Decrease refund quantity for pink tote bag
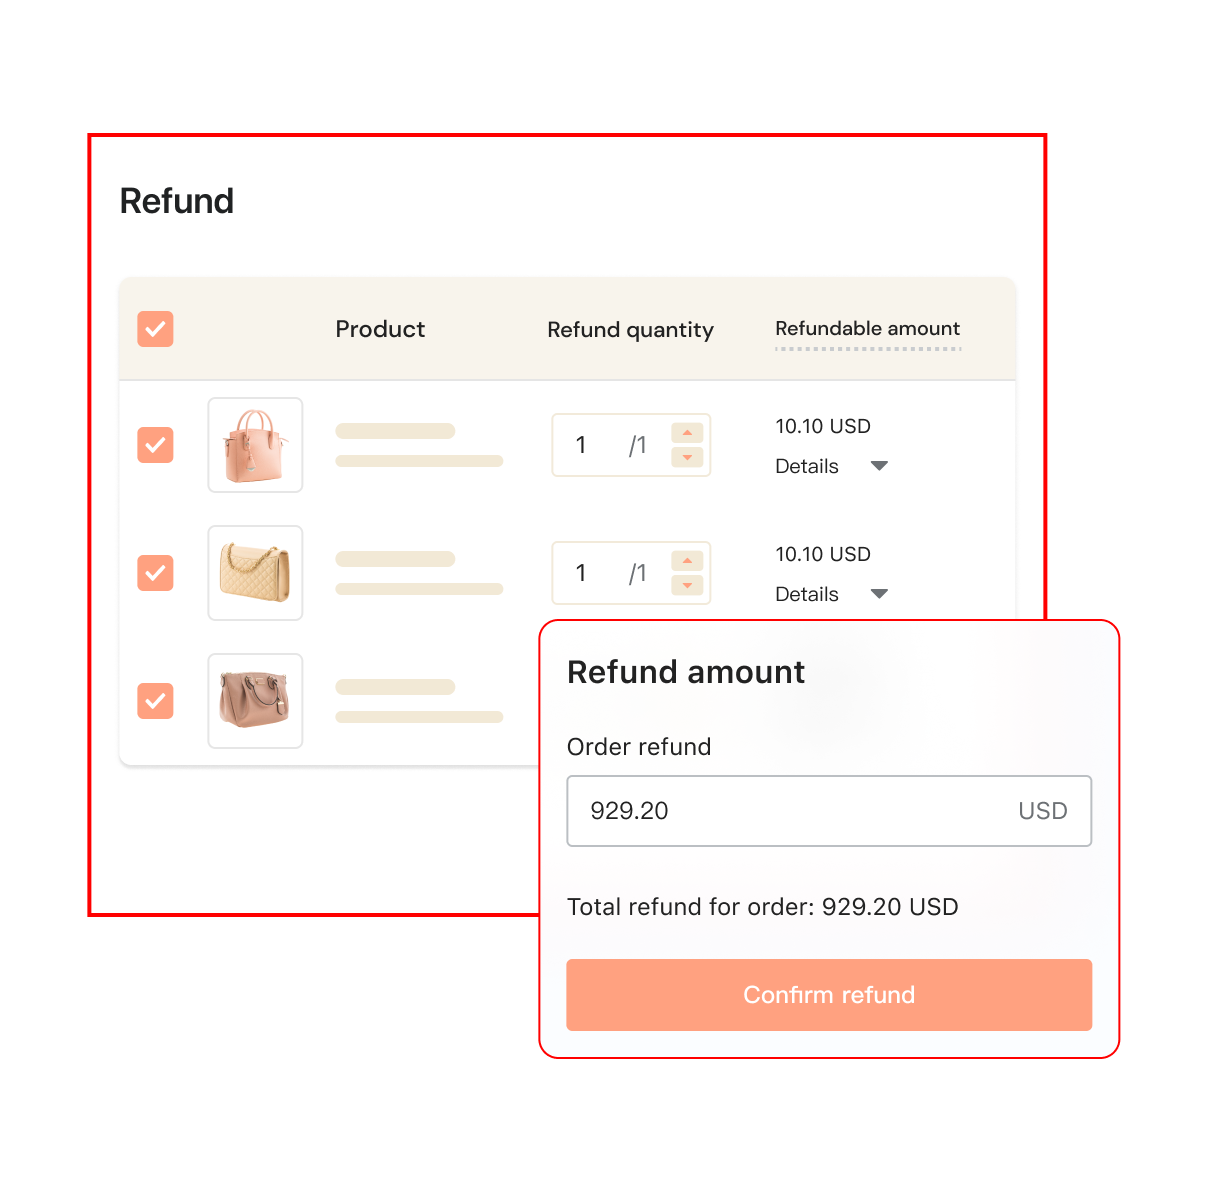The width and height of the screenshot is (1205, 1200). 687,457
